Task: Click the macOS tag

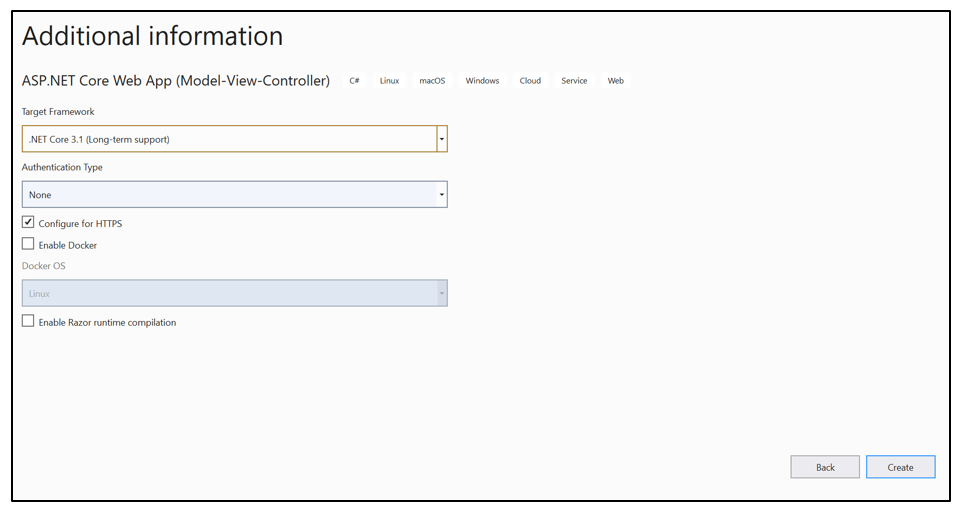Action: point(432,81)
